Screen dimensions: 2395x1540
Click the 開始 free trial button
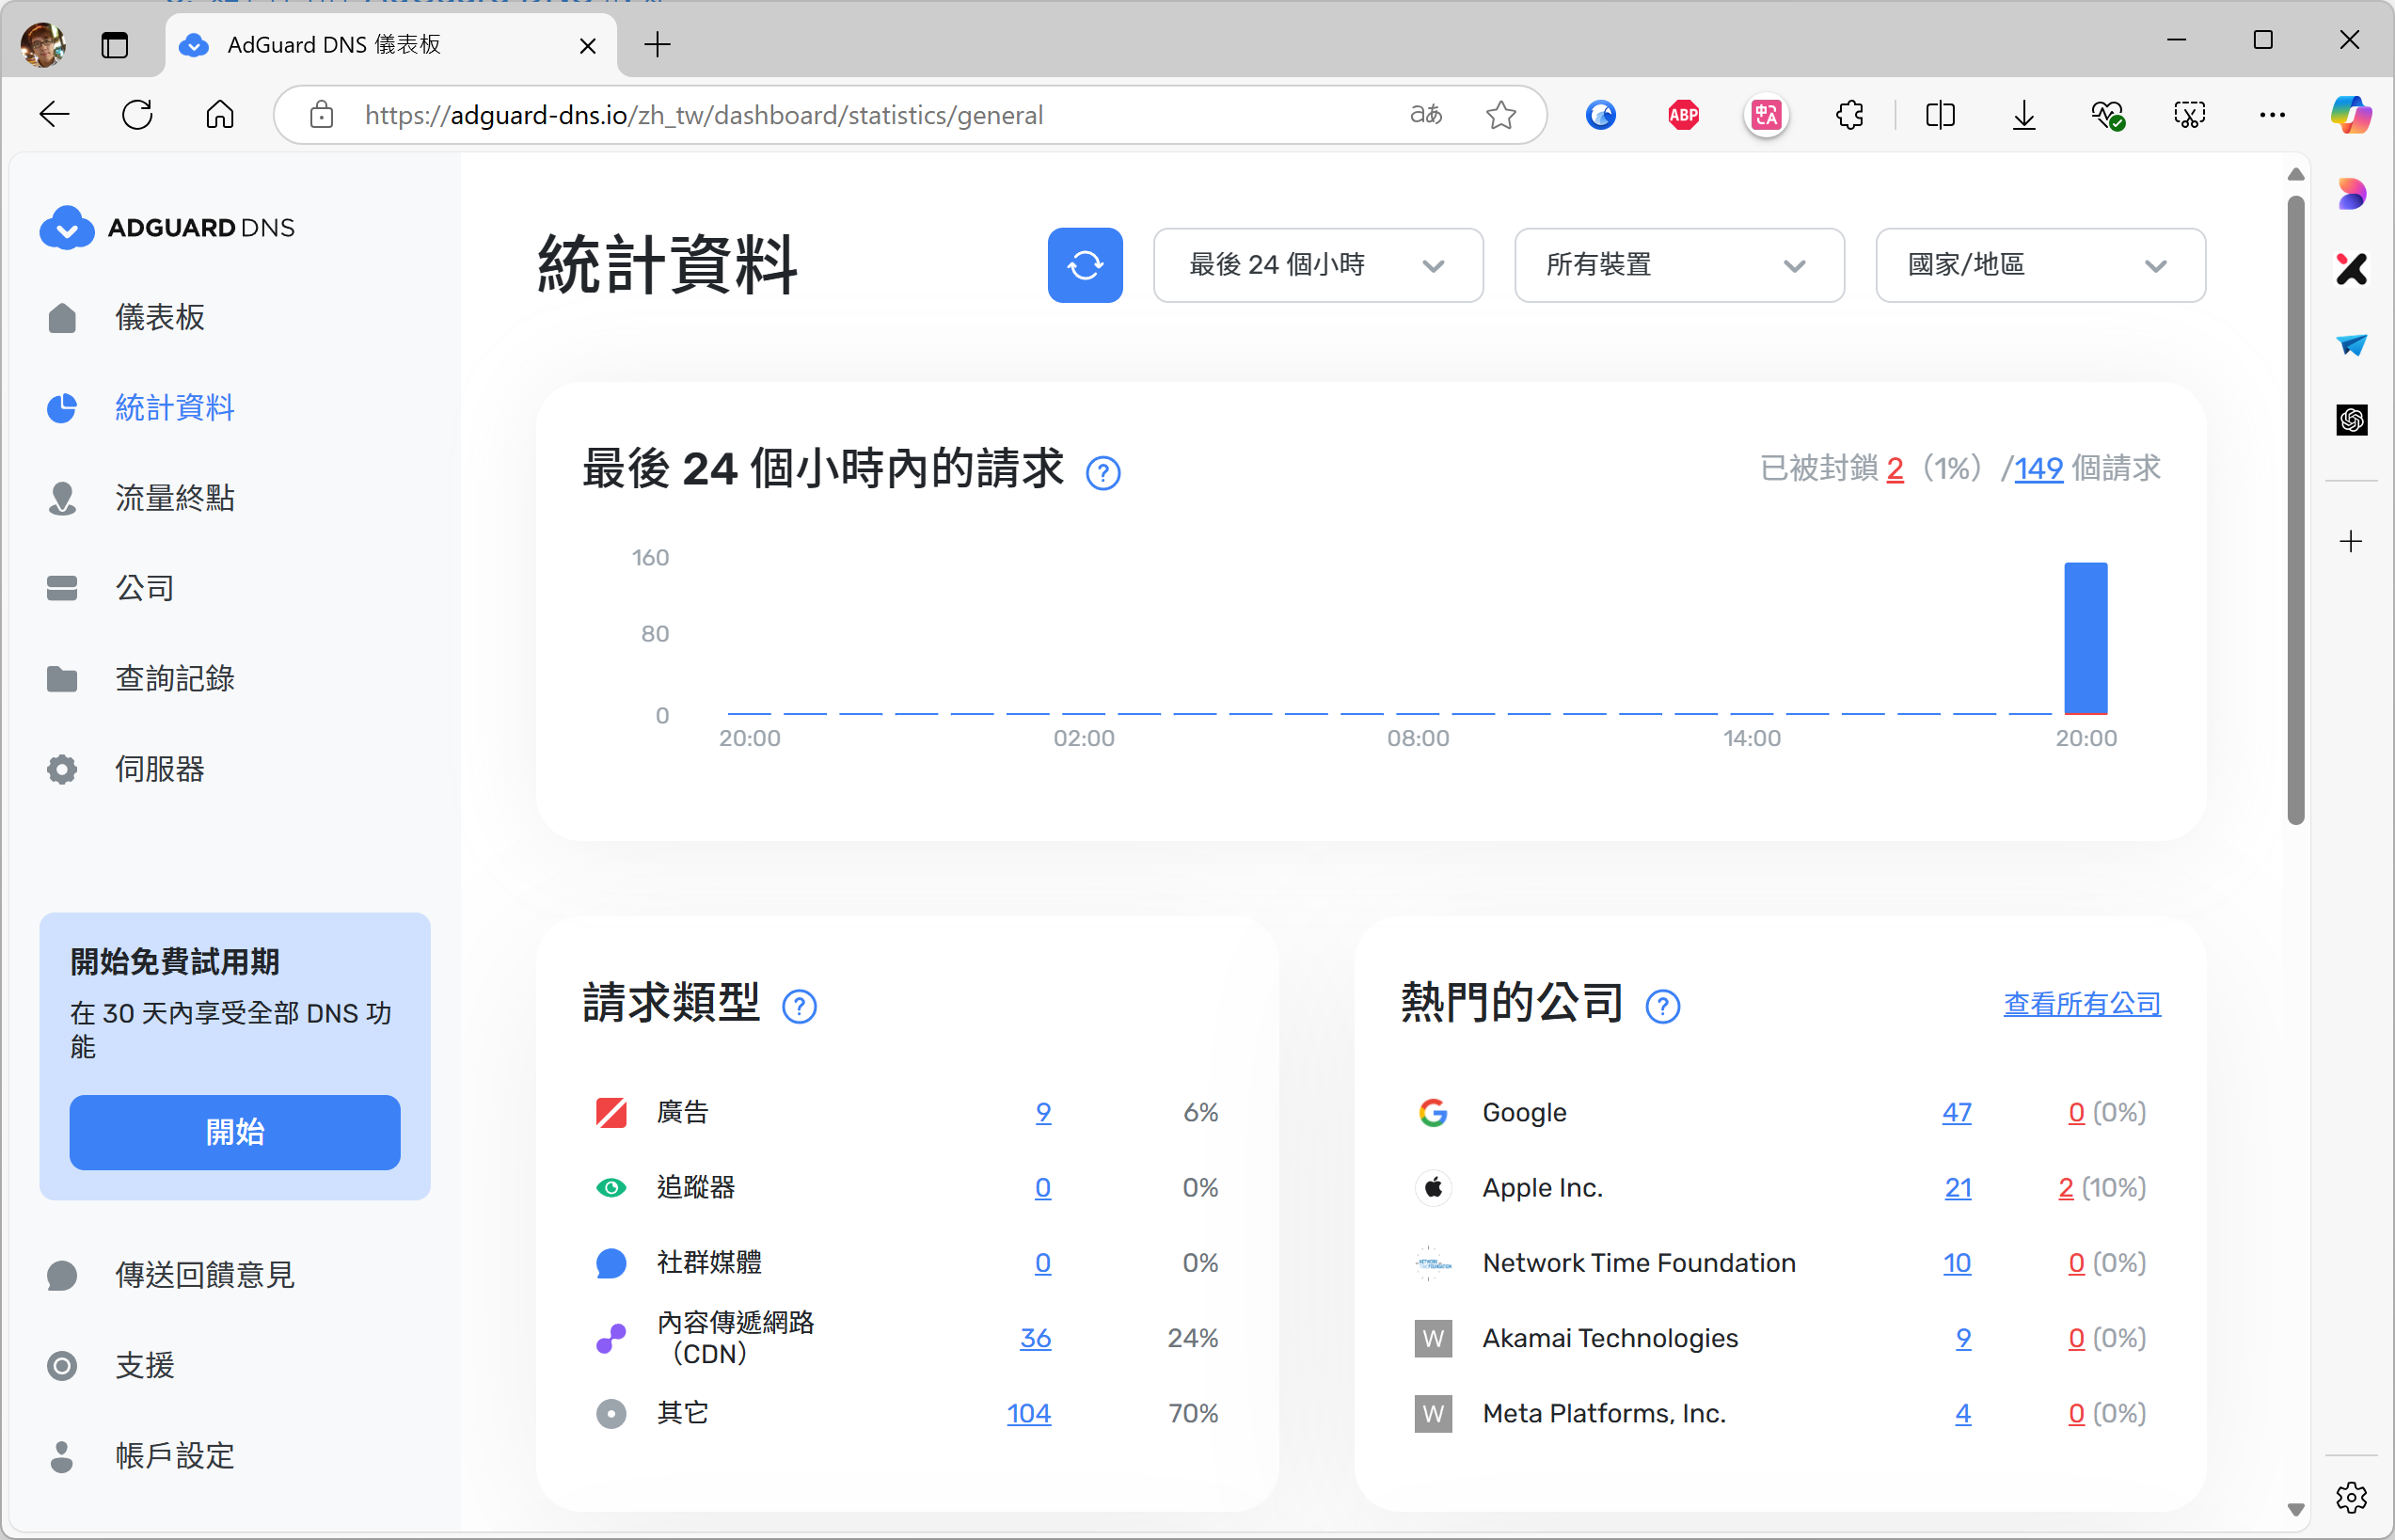point(234,1132)
